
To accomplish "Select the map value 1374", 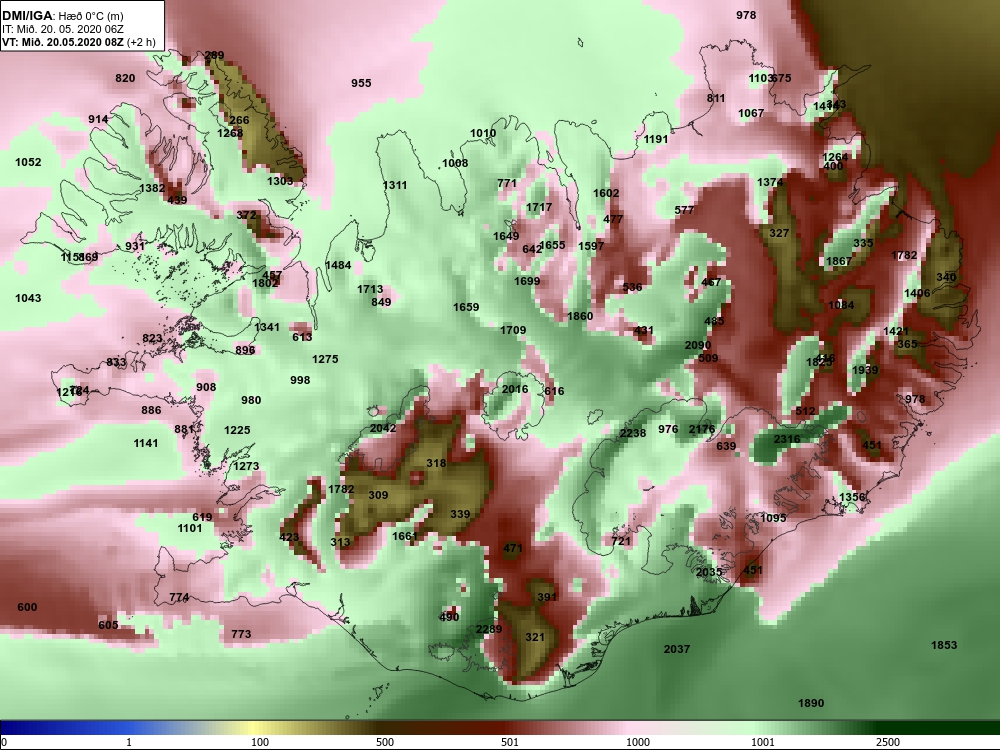I will pos(770,182).
